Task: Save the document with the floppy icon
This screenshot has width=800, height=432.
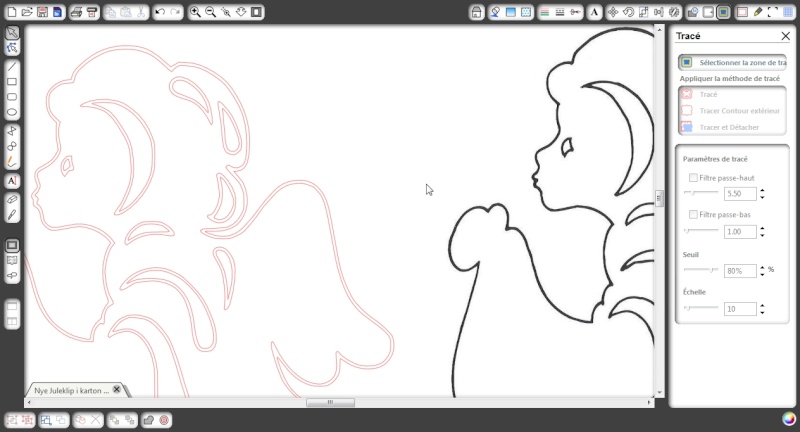Action: pyautogui.click(x=42, y=12)
